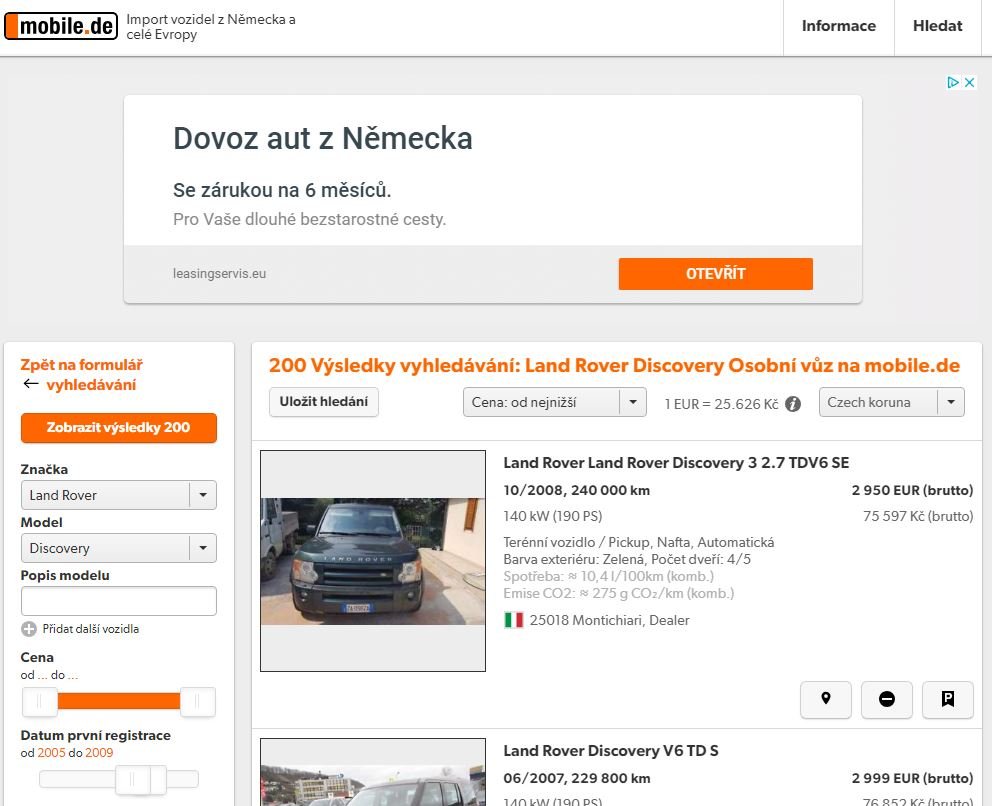Bookmark the Discovery 3 listing
The image size is (992, 806).
coord(948,699)
